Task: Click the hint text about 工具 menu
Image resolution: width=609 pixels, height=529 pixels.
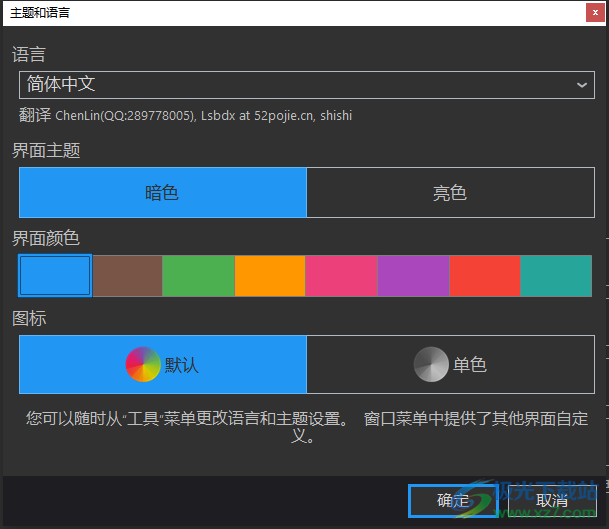Action: tap(307, 428)
